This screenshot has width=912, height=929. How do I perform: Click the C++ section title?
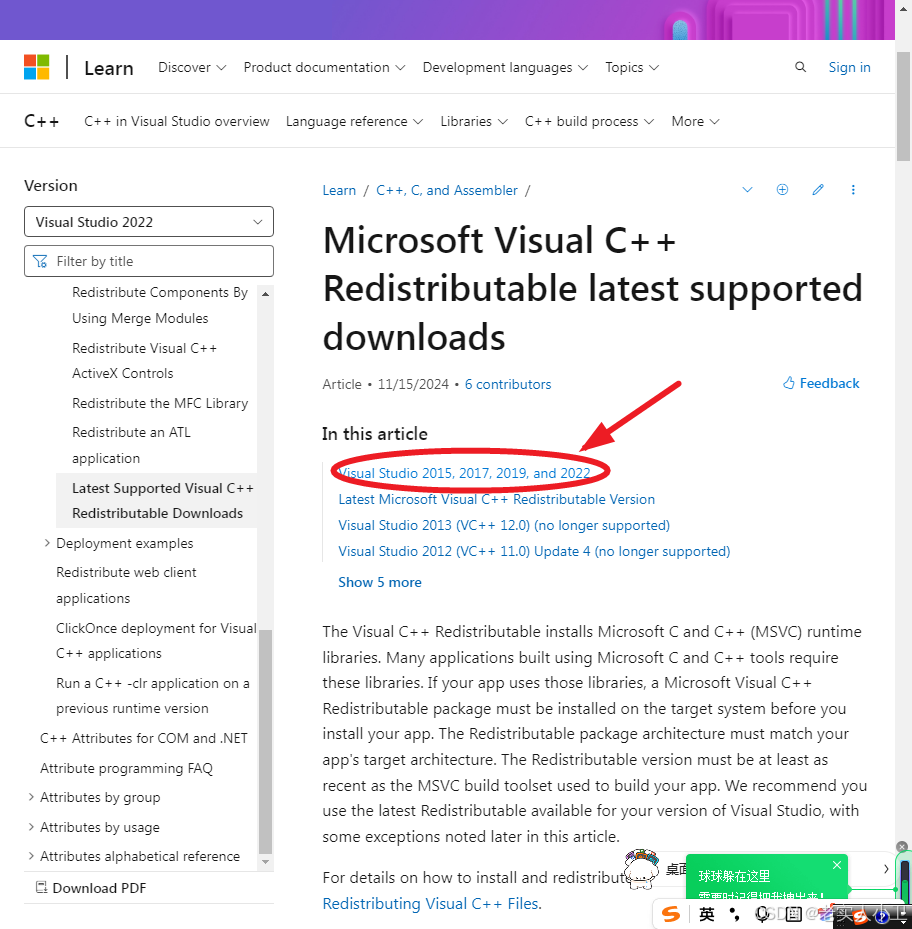click(x=41, y=121)
